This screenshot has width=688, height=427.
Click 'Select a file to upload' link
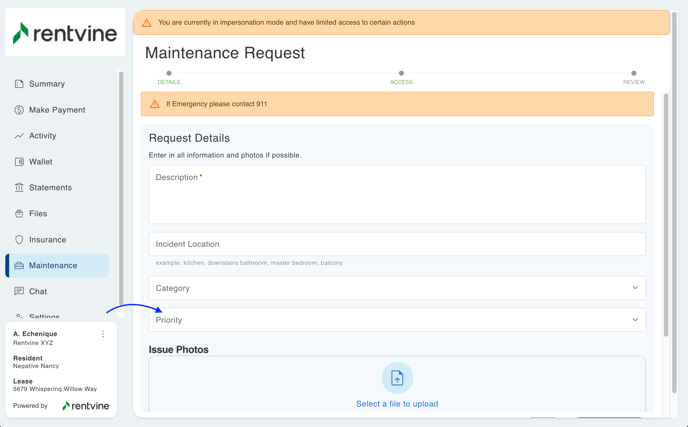point(397,404)
